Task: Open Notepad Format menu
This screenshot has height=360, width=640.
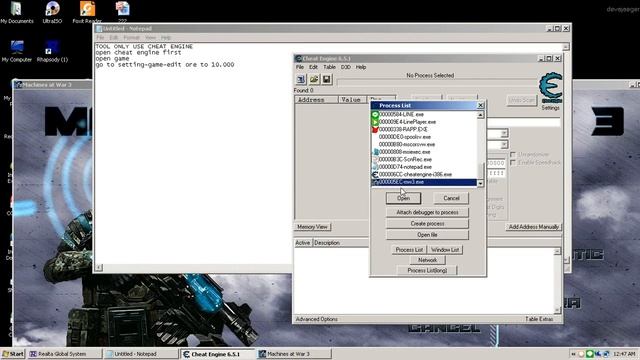Action: pos(131,38)
